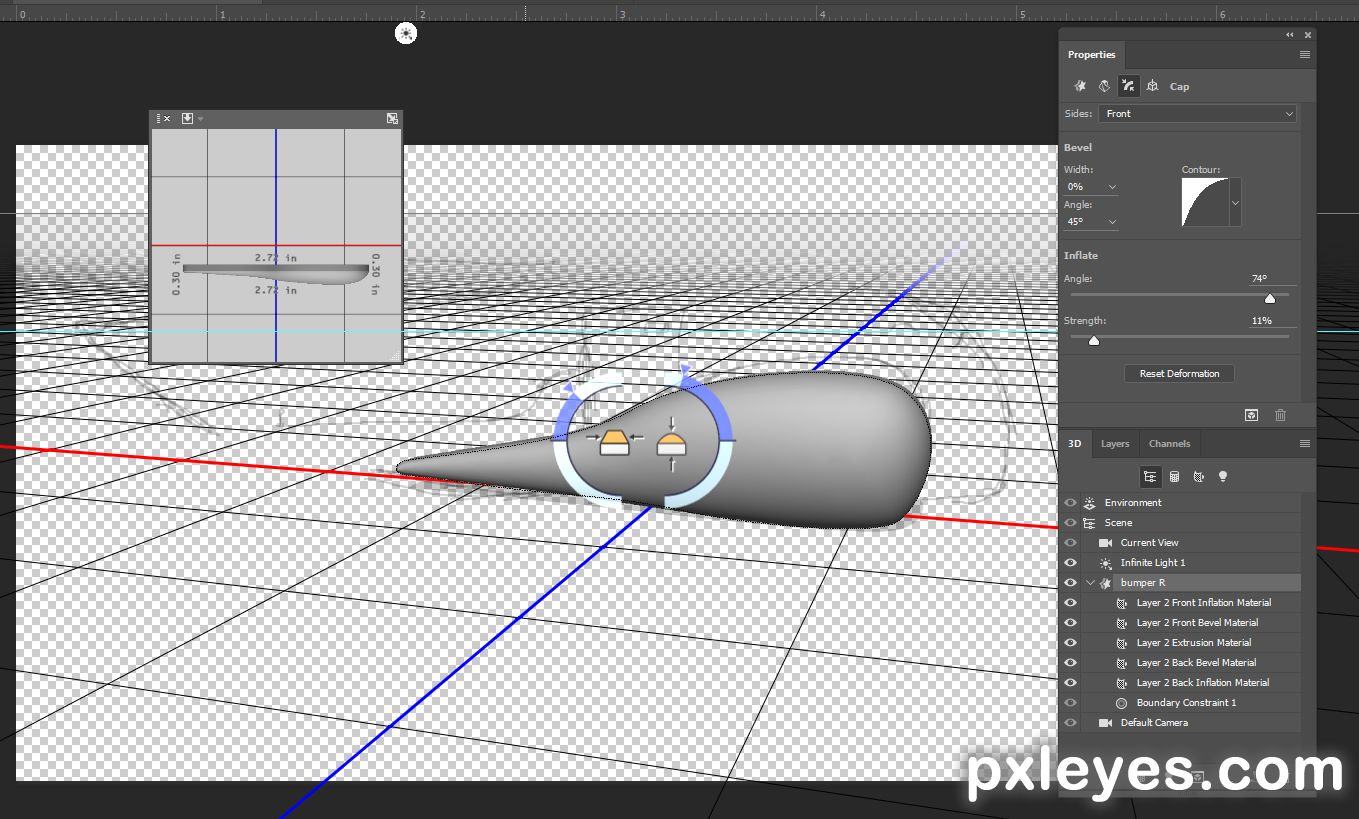This screenshot has height=819, width=1359.
Task: Click the Reset Deformation button
Action: point(1179,374)
